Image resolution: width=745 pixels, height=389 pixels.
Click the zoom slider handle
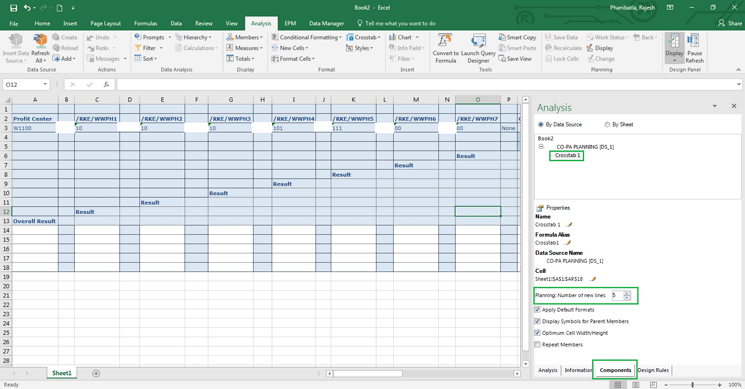(x=693, y=385)
